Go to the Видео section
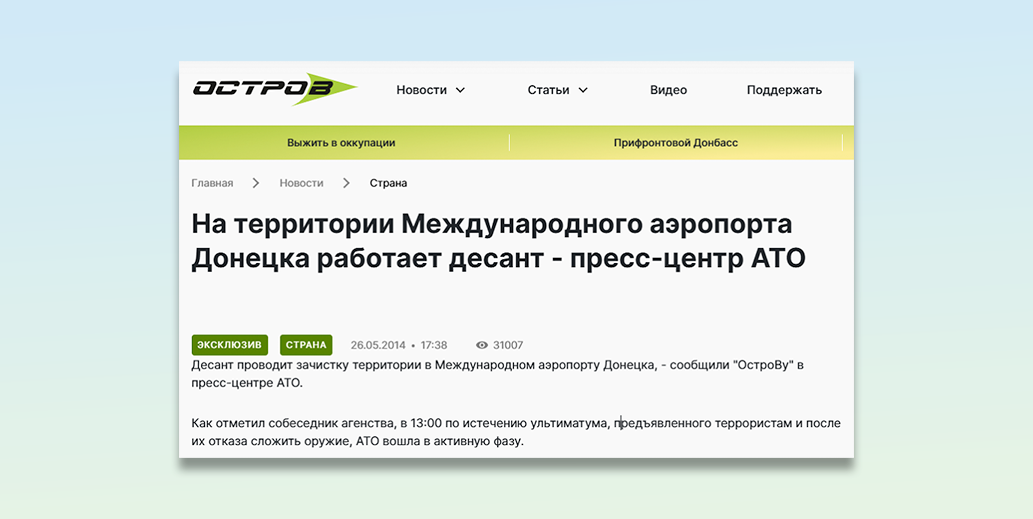Screen dimensions: 1033x519 [x=668, y=90]
